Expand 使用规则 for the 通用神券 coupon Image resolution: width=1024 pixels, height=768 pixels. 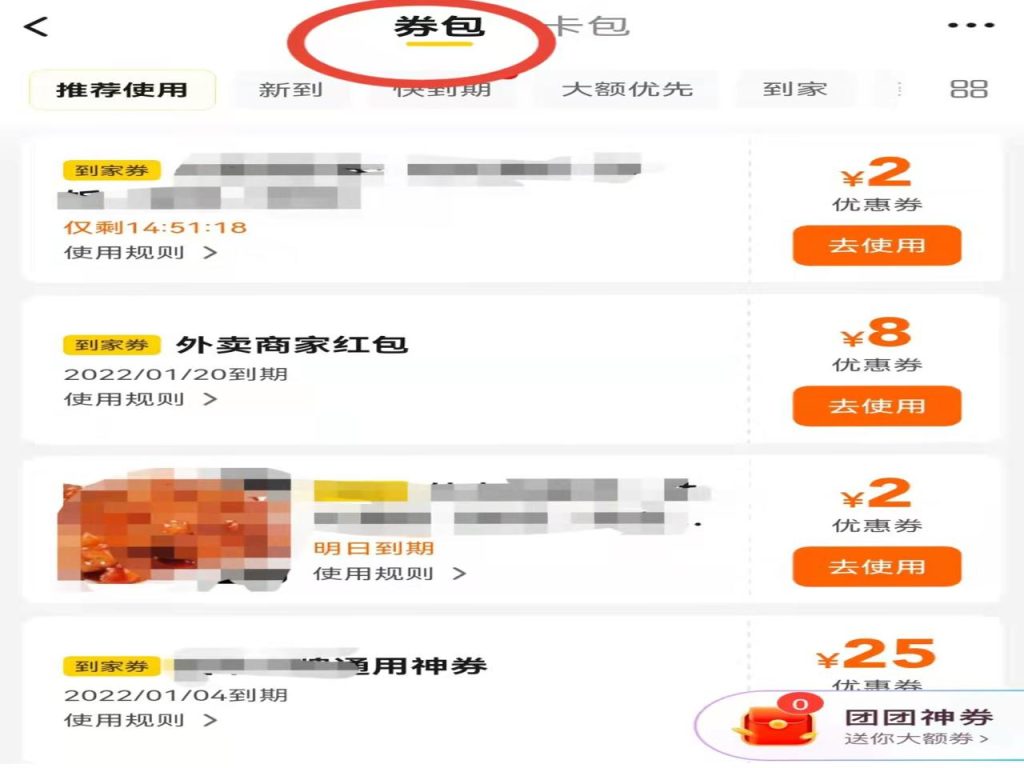[x=140, y=720]
